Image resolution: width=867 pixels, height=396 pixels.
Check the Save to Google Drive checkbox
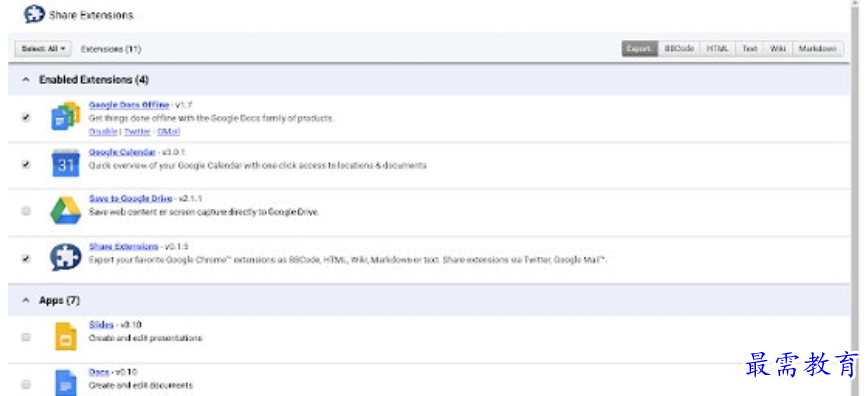[26, 211]
